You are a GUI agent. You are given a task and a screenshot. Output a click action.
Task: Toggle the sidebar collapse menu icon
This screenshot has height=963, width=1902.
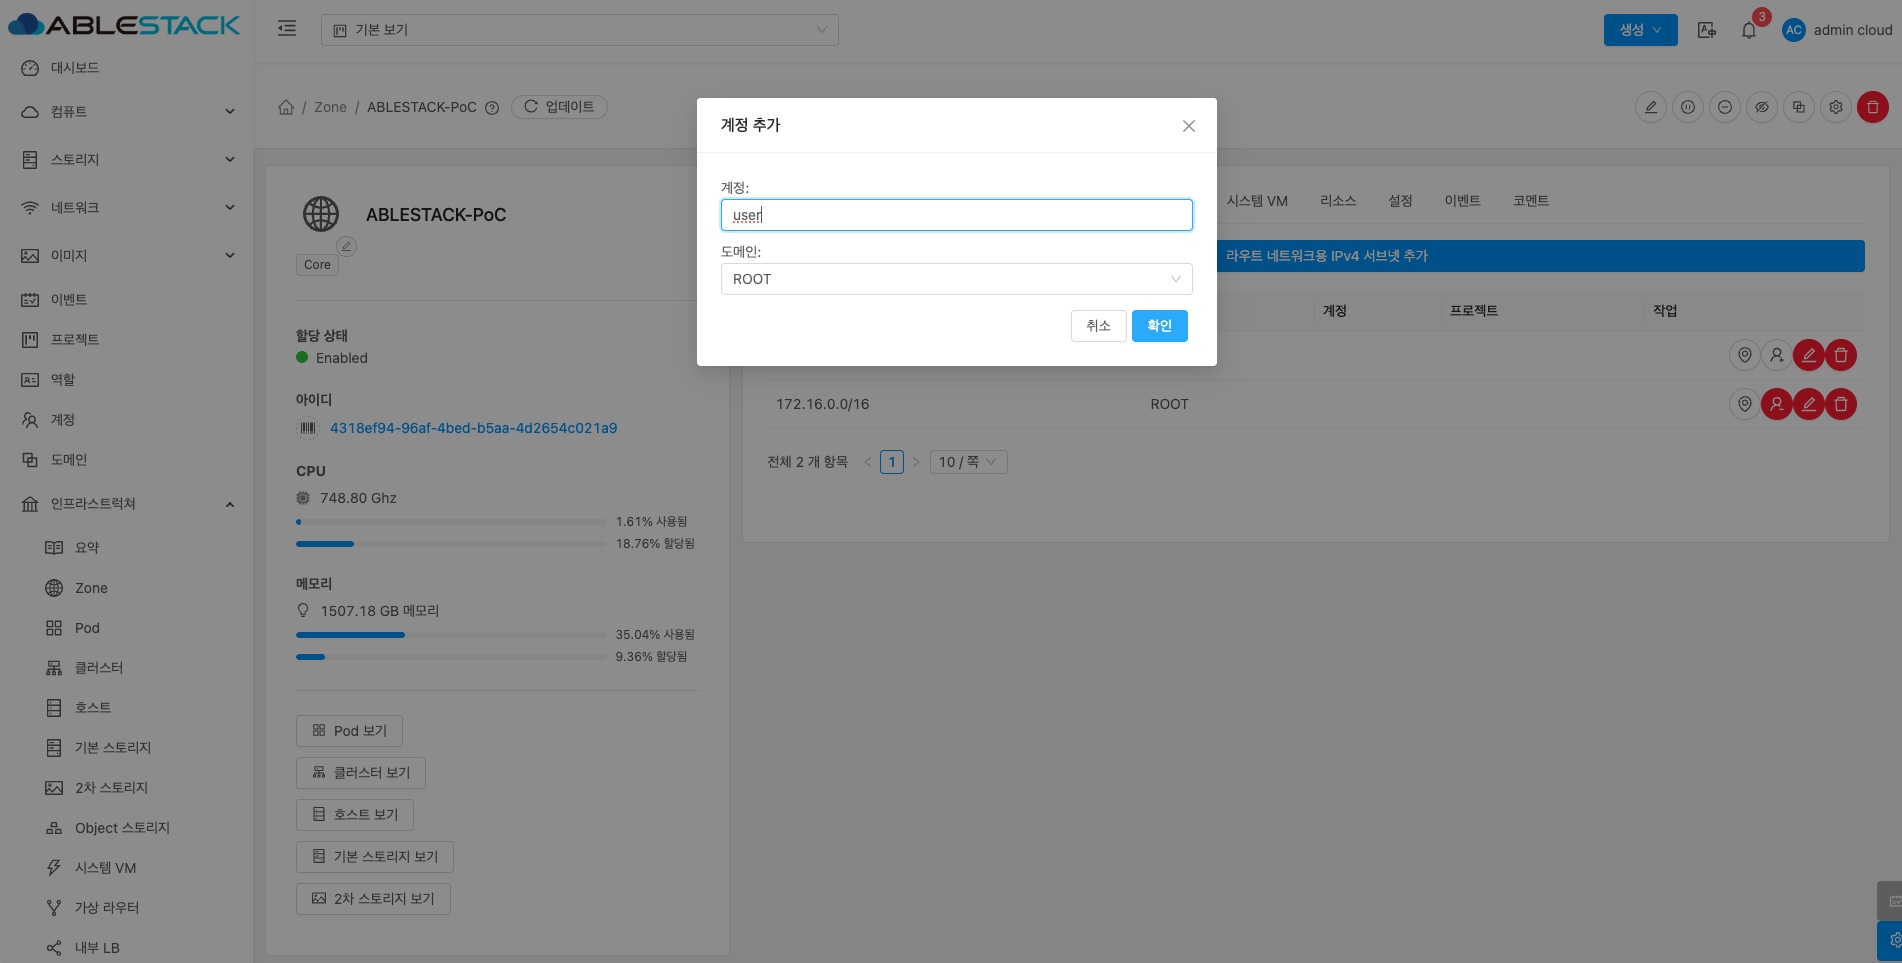[x=287, y=29]
